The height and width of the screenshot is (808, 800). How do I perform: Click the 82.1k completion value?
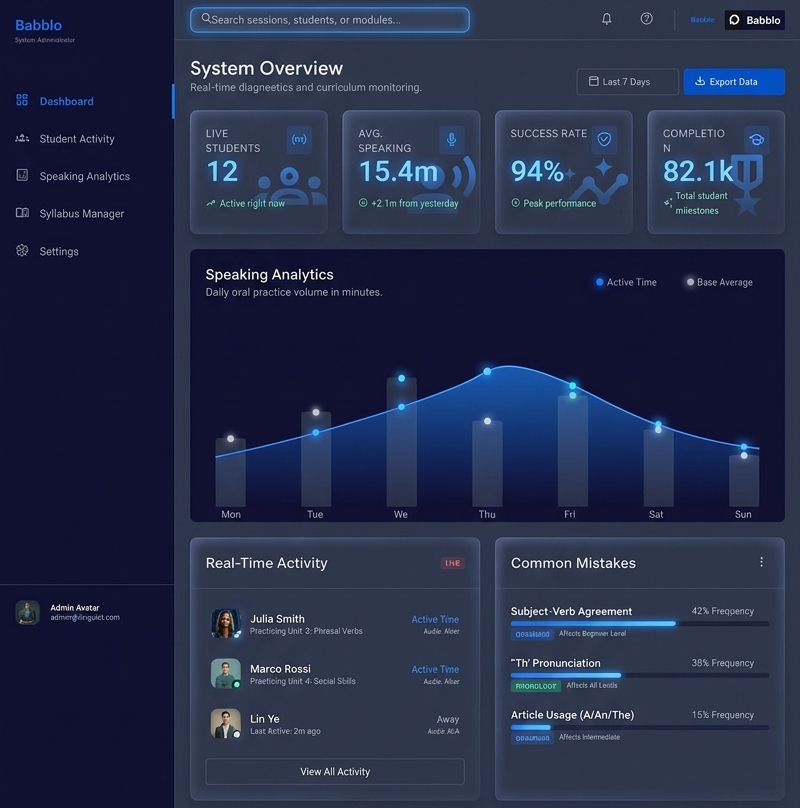point(698,172)
